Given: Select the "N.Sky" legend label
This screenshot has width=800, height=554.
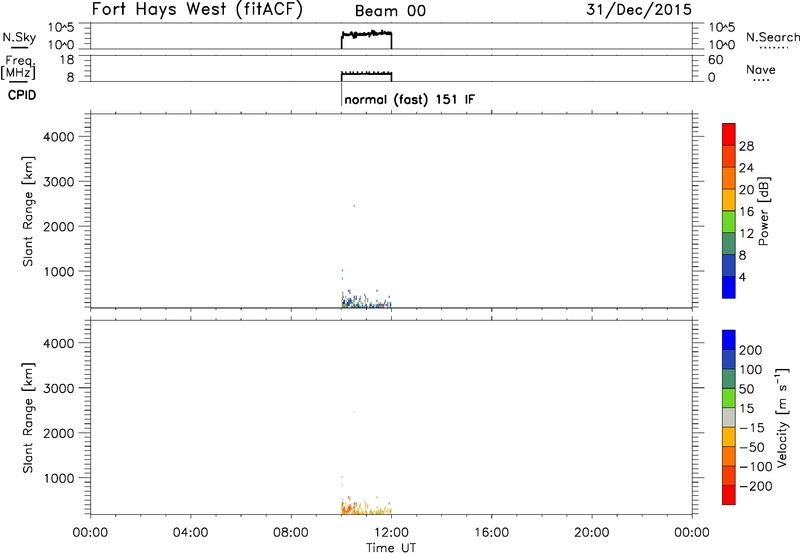Looking at the screenshot, I should click(19, 37).
